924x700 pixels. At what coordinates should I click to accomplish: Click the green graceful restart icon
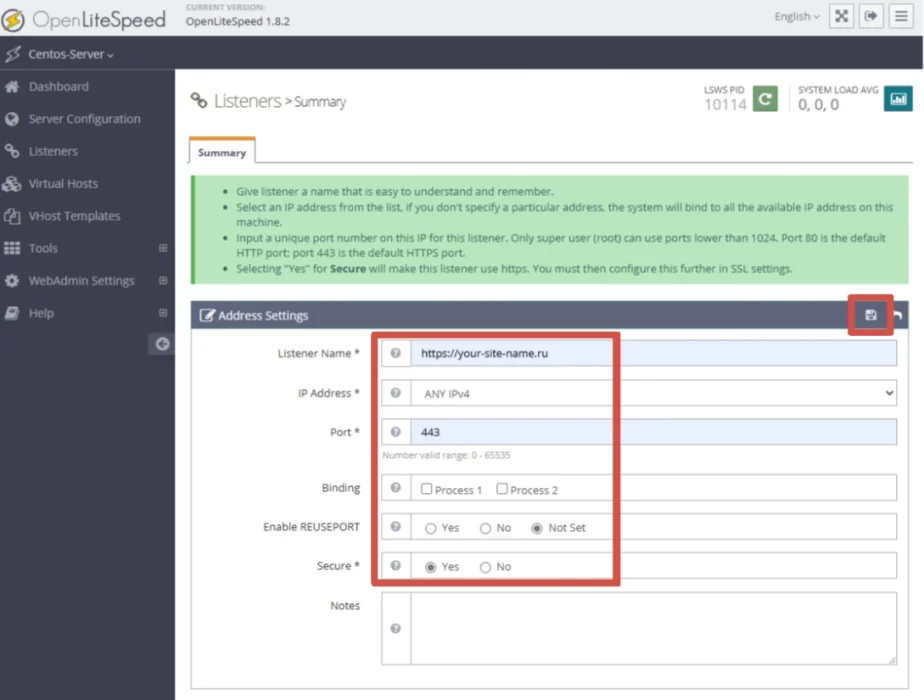(x=765, y=98)
